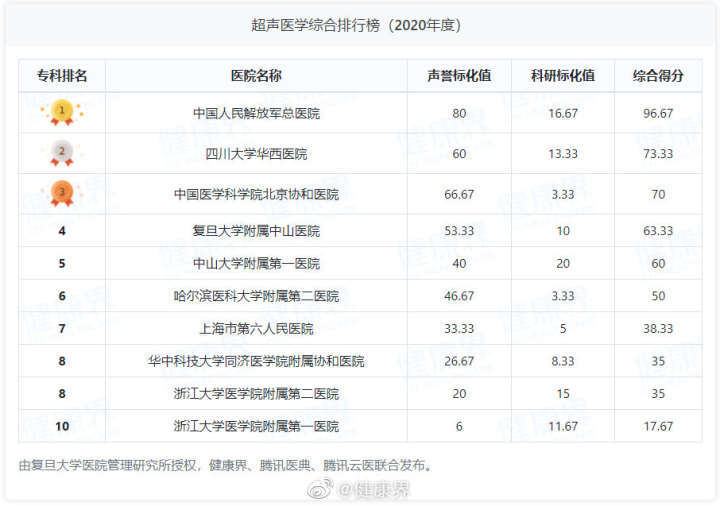Screen dimensions: 720x506
Task: Click total score 73.33
Action: [x=658, y=153]
